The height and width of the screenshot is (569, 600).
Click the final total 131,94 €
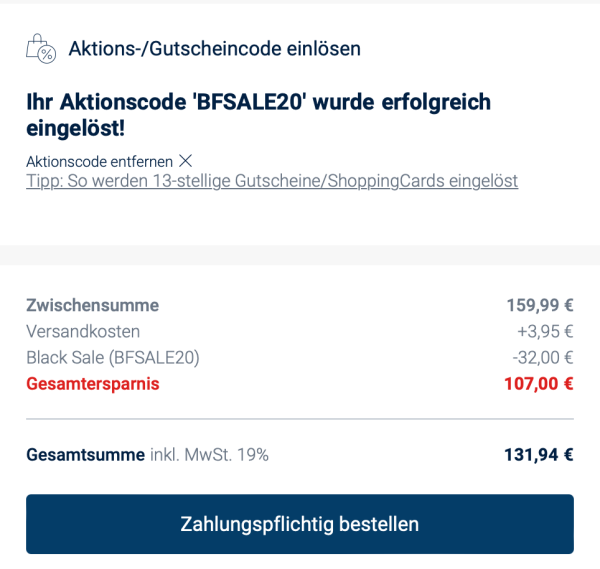[539, 455]
